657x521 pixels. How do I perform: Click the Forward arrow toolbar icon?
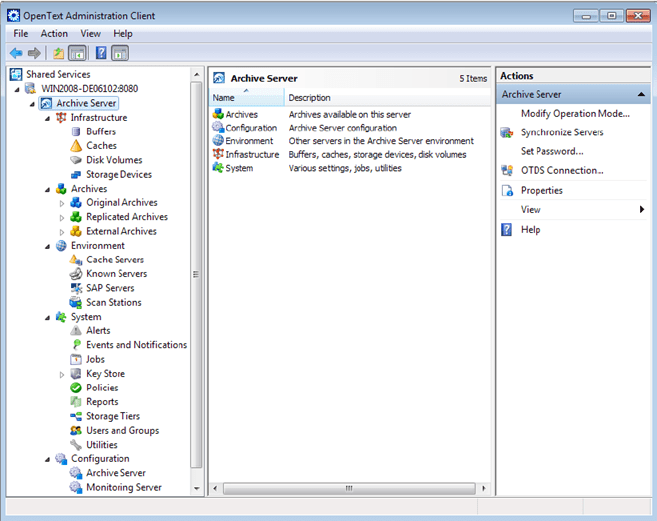[34, 53]
